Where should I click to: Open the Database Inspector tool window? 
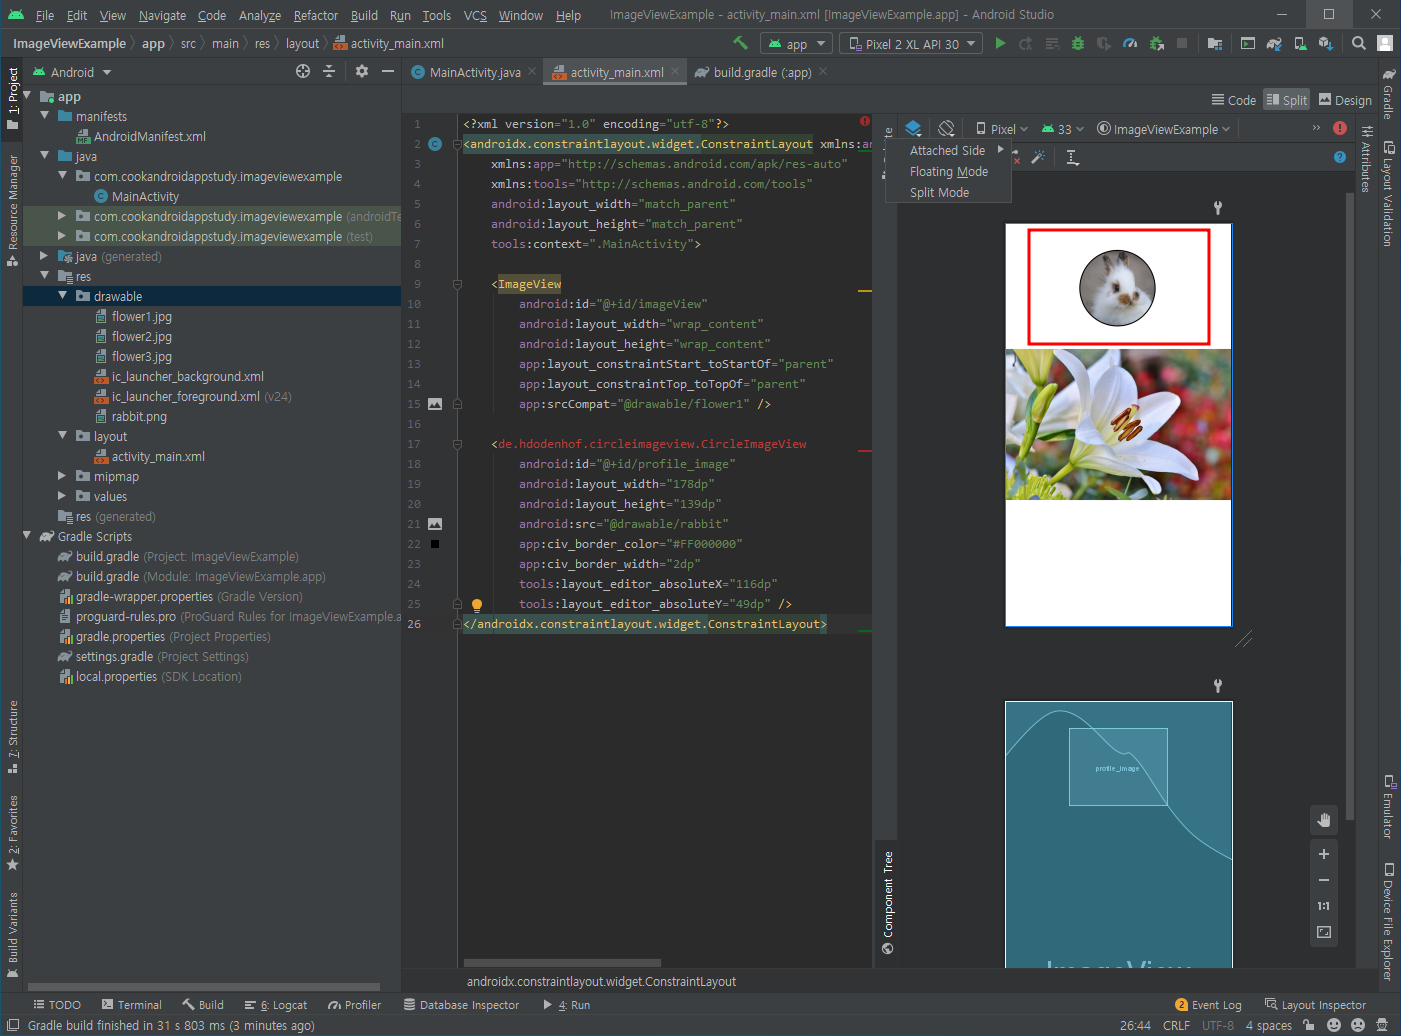461,1005
